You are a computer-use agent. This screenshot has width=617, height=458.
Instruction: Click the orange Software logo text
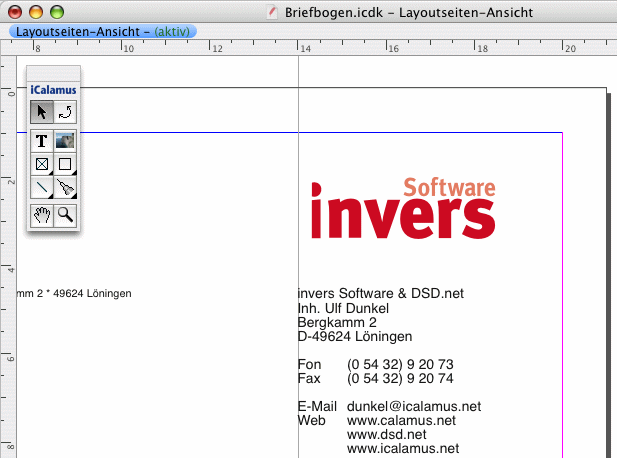449,187
